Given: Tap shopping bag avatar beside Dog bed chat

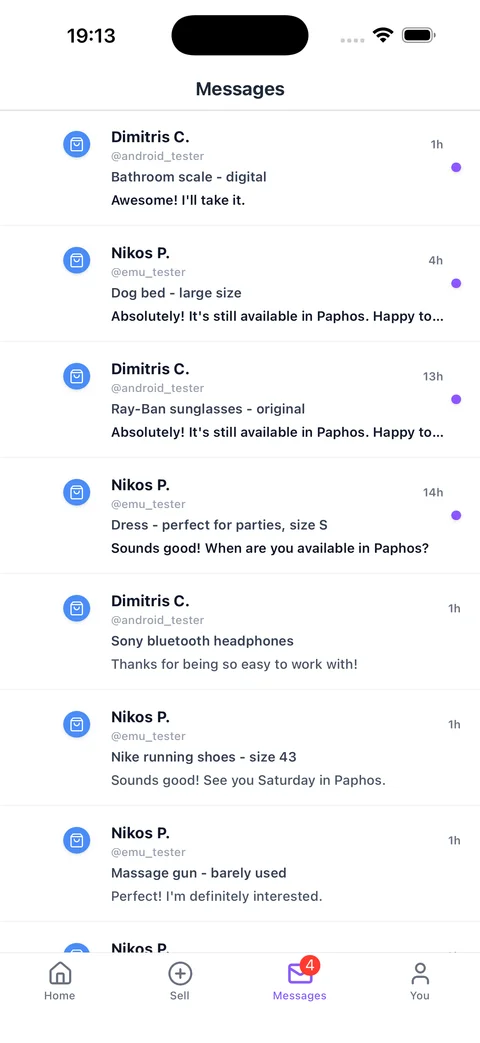Looking at the screenshot, I should pos(76,260).
